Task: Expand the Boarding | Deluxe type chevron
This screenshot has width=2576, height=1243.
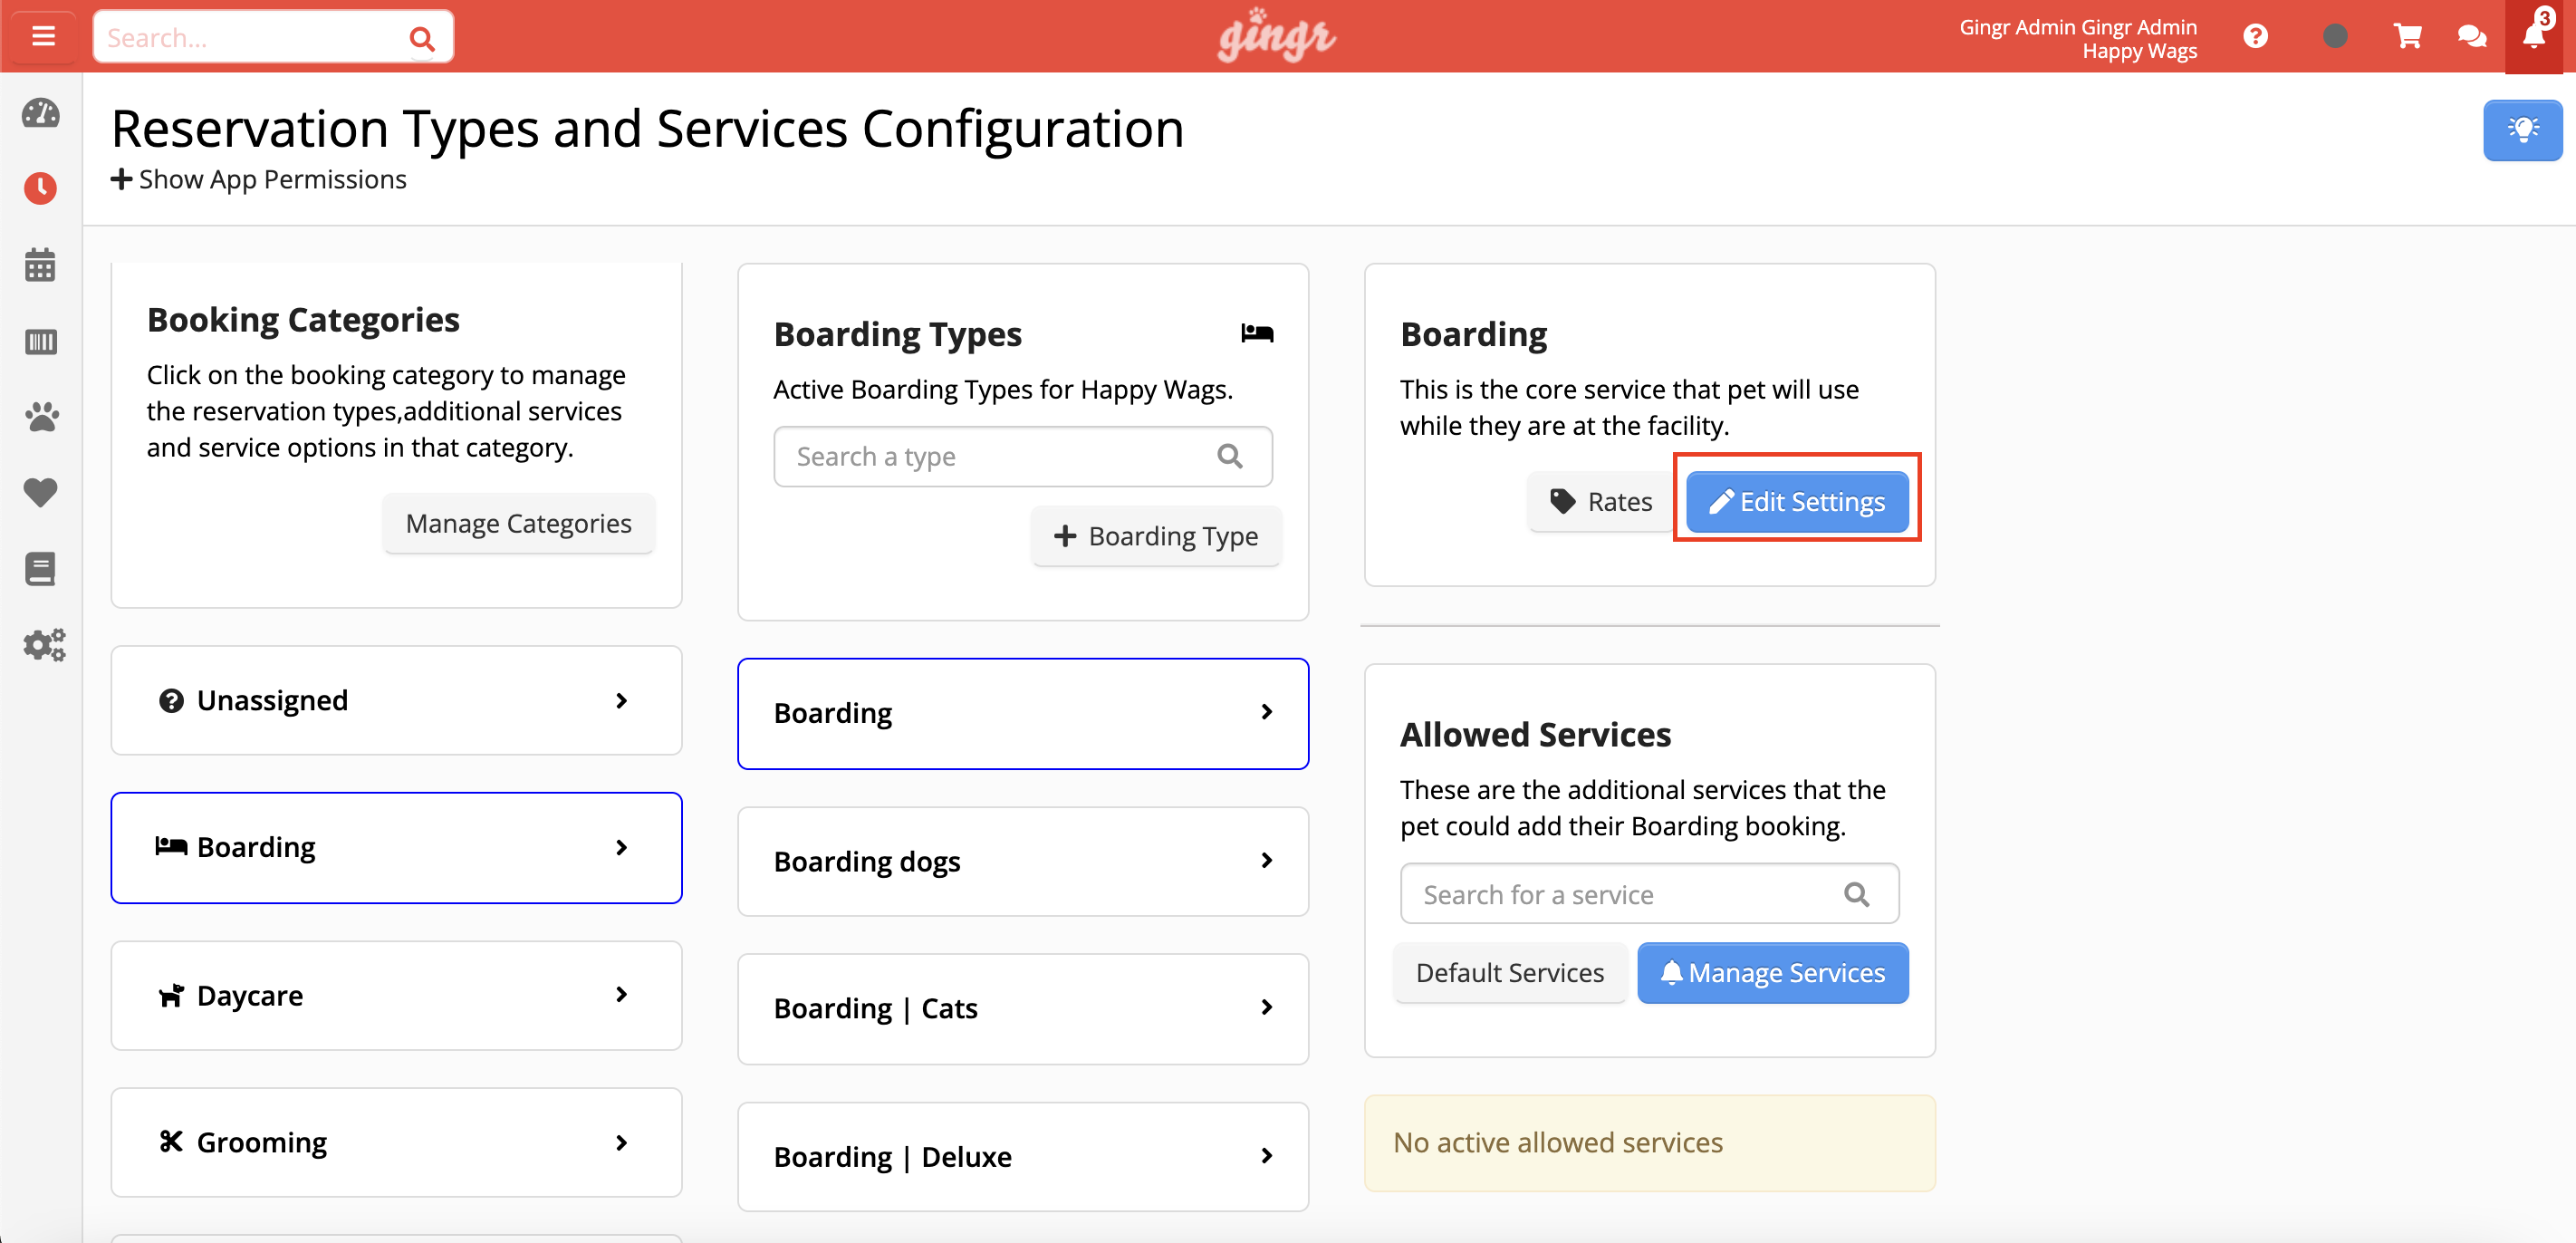Action: (x=1267, y=1156)
